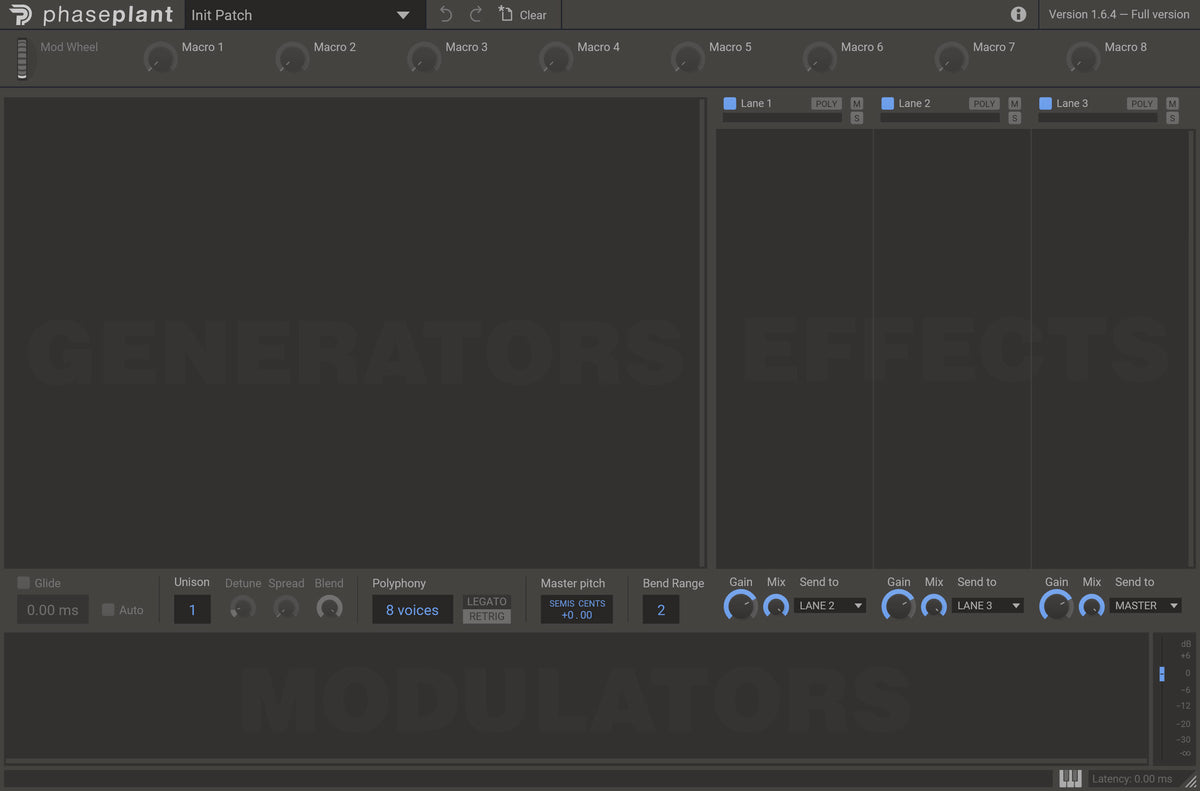Toggle Lane 1 enable square
Screen dimensions: 1200x791
pos(730,104)
